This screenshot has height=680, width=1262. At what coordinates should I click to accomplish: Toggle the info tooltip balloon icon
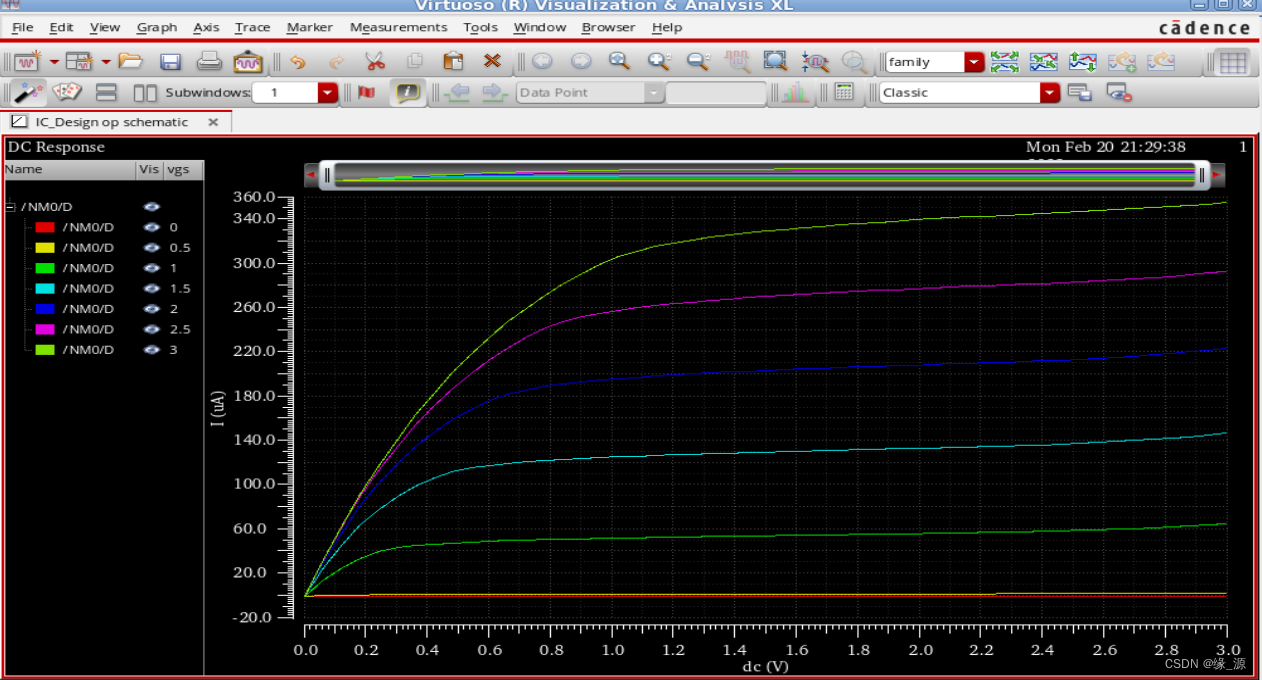407,93
